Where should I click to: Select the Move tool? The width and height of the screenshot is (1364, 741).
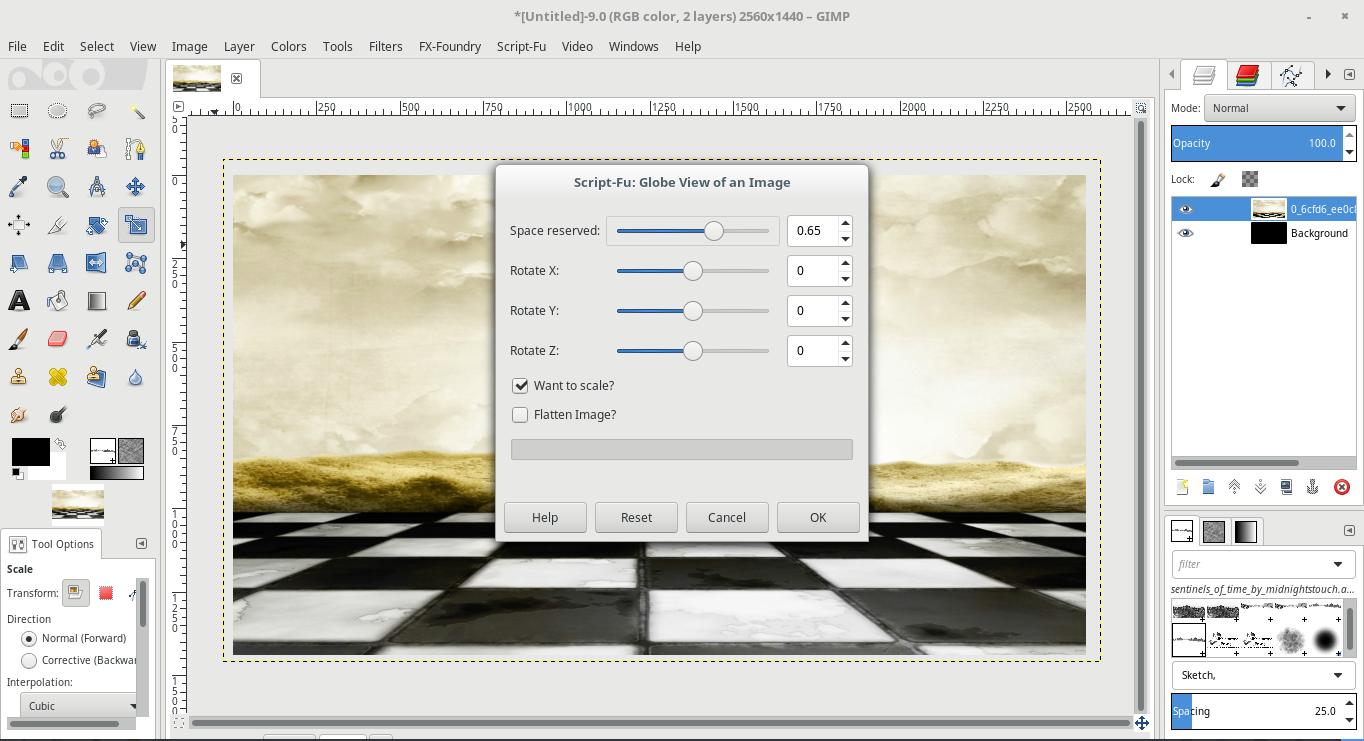(136, 187)
